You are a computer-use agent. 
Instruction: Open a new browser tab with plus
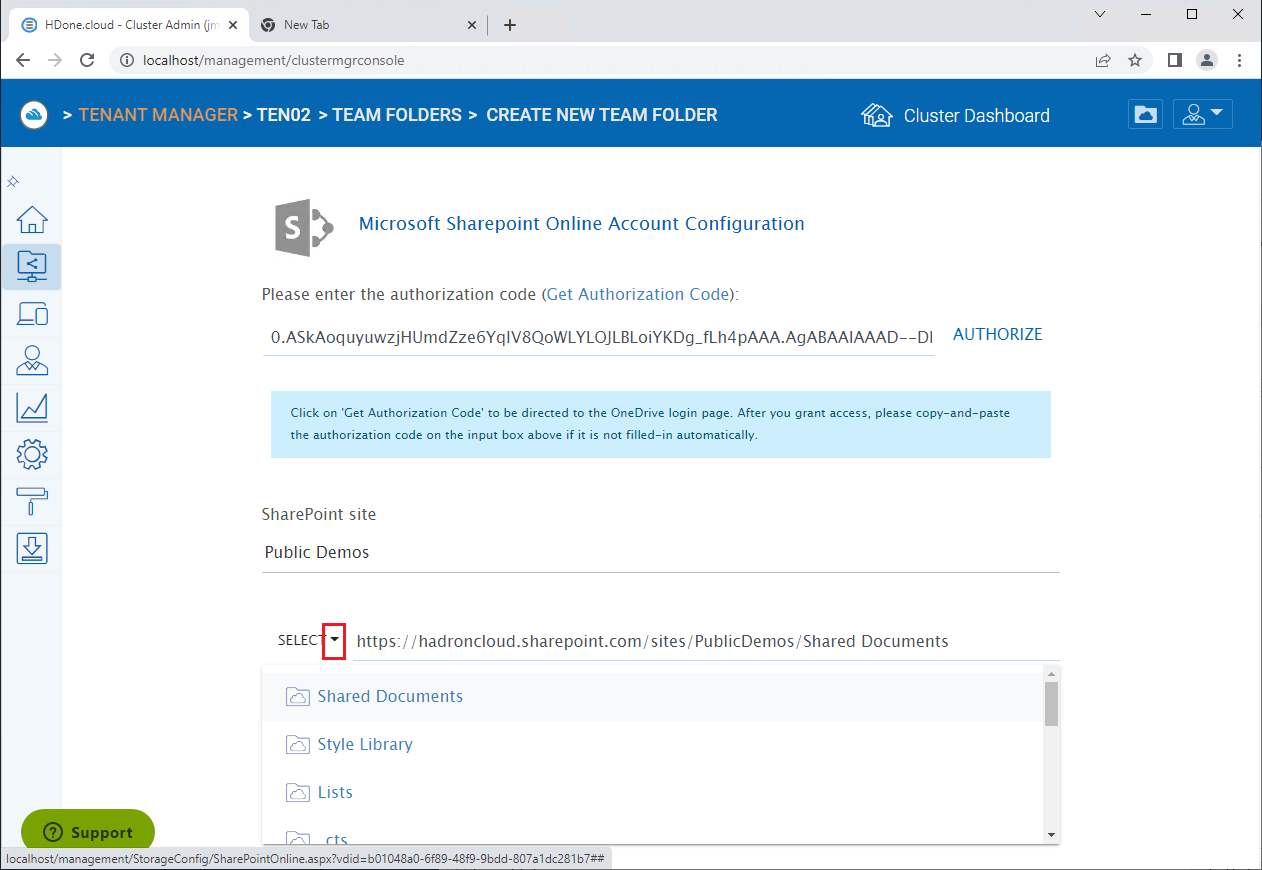coord(510,25)
